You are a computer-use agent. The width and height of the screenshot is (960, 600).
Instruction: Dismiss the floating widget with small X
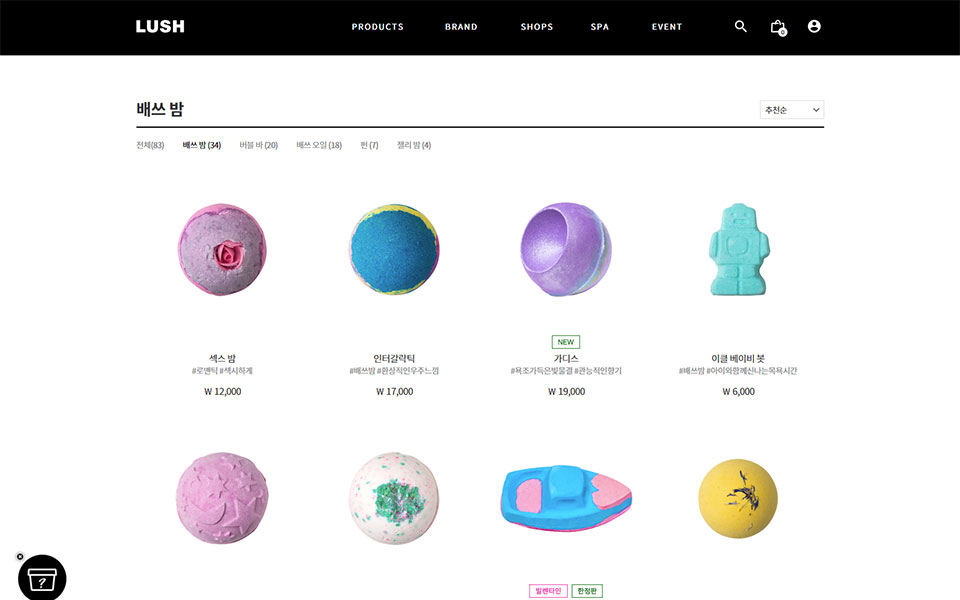(x=20, y=557)
